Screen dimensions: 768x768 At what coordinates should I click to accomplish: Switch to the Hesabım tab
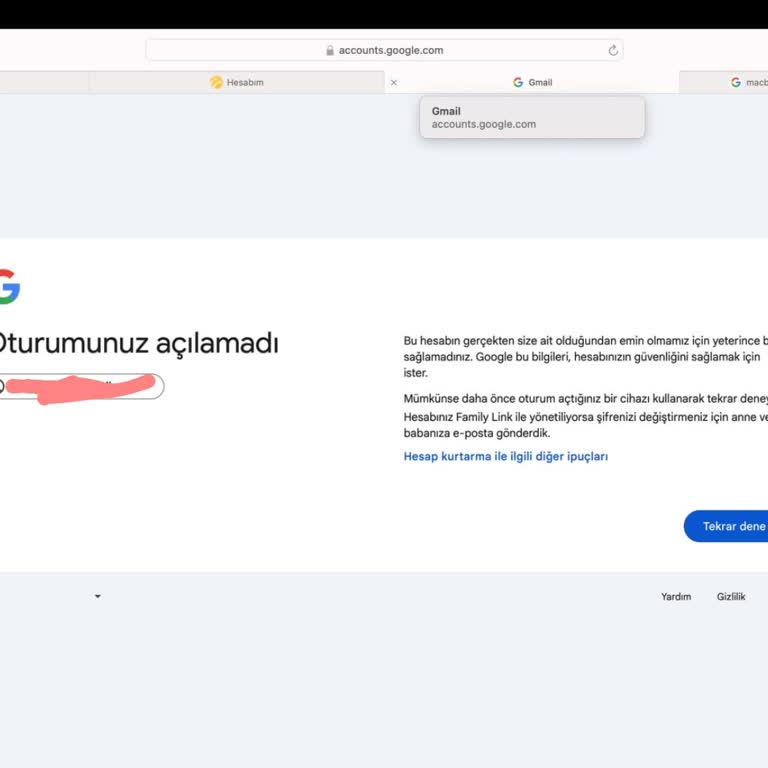pyautogui.click(x=237, y=82)
